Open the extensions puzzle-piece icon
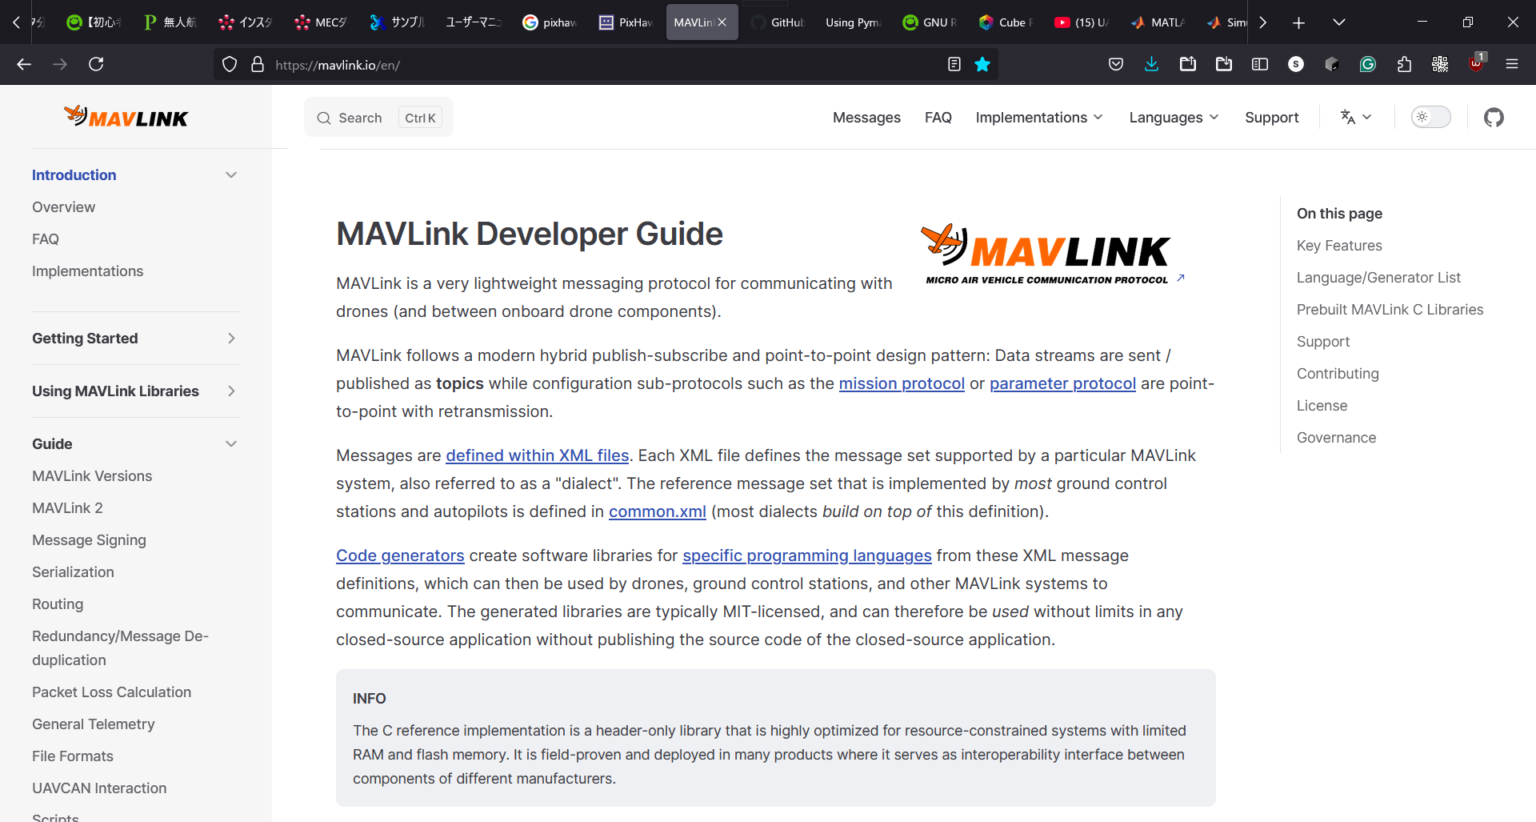The height and width of the screenshot is (822, 1536). [x=1403, y=63]
